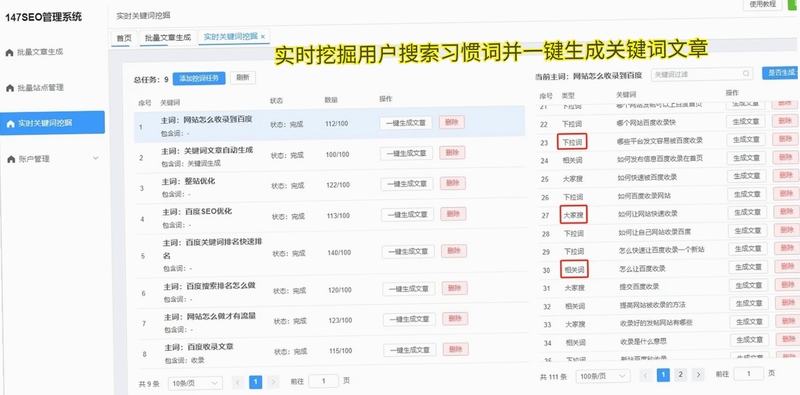Click the home icon beside 批量站点管理
The width and height of the screenshot is (800, 395).
pyautogui.click(x=9, y=88)
